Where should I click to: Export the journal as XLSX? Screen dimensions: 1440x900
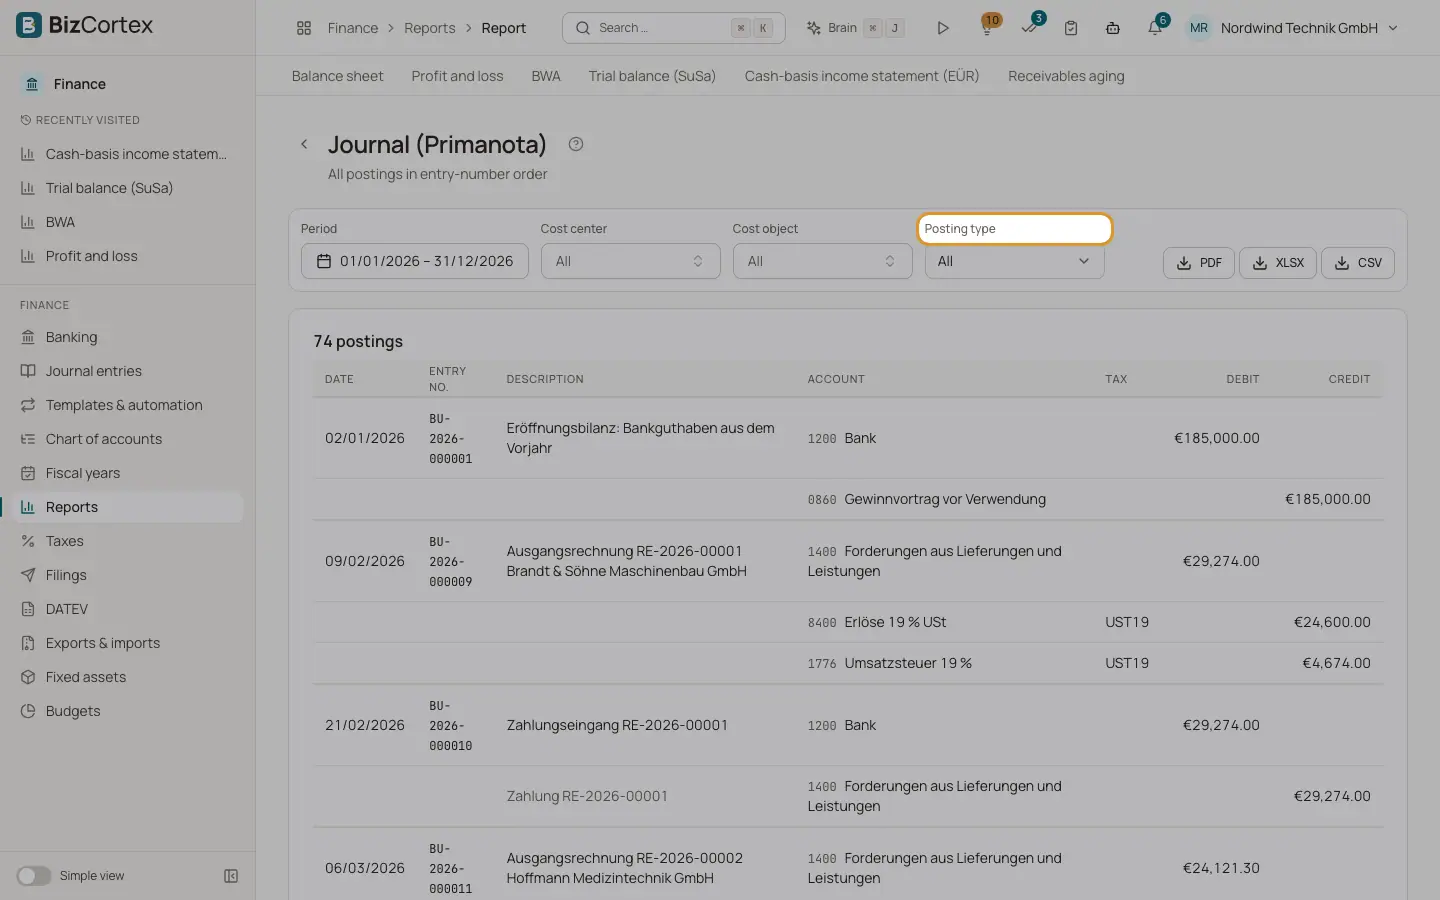coord(1278,263)
